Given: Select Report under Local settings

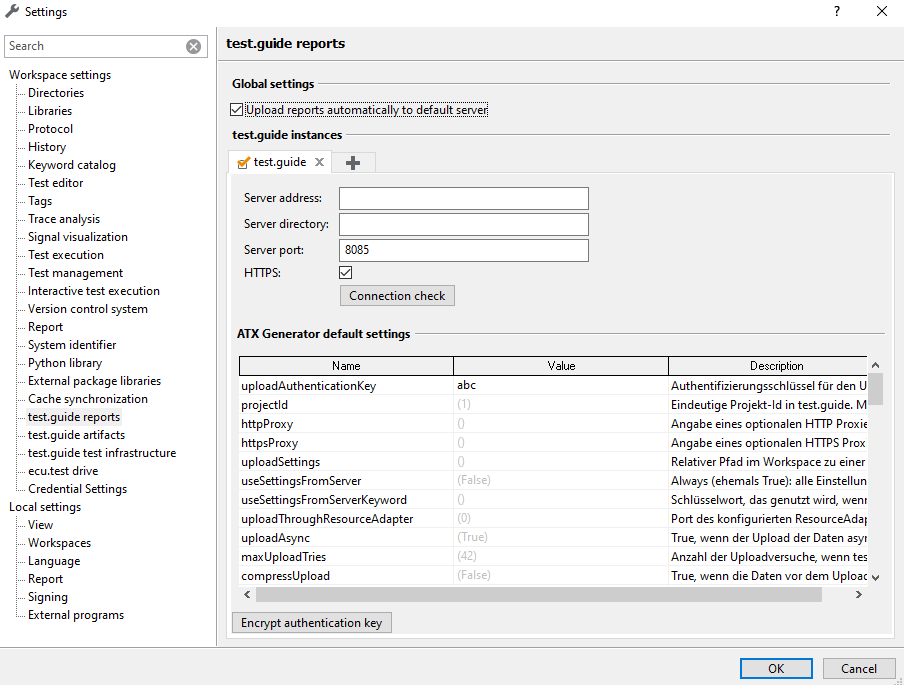Looking at the screenshot, I should pyautogui.click(x=46, y=579).
